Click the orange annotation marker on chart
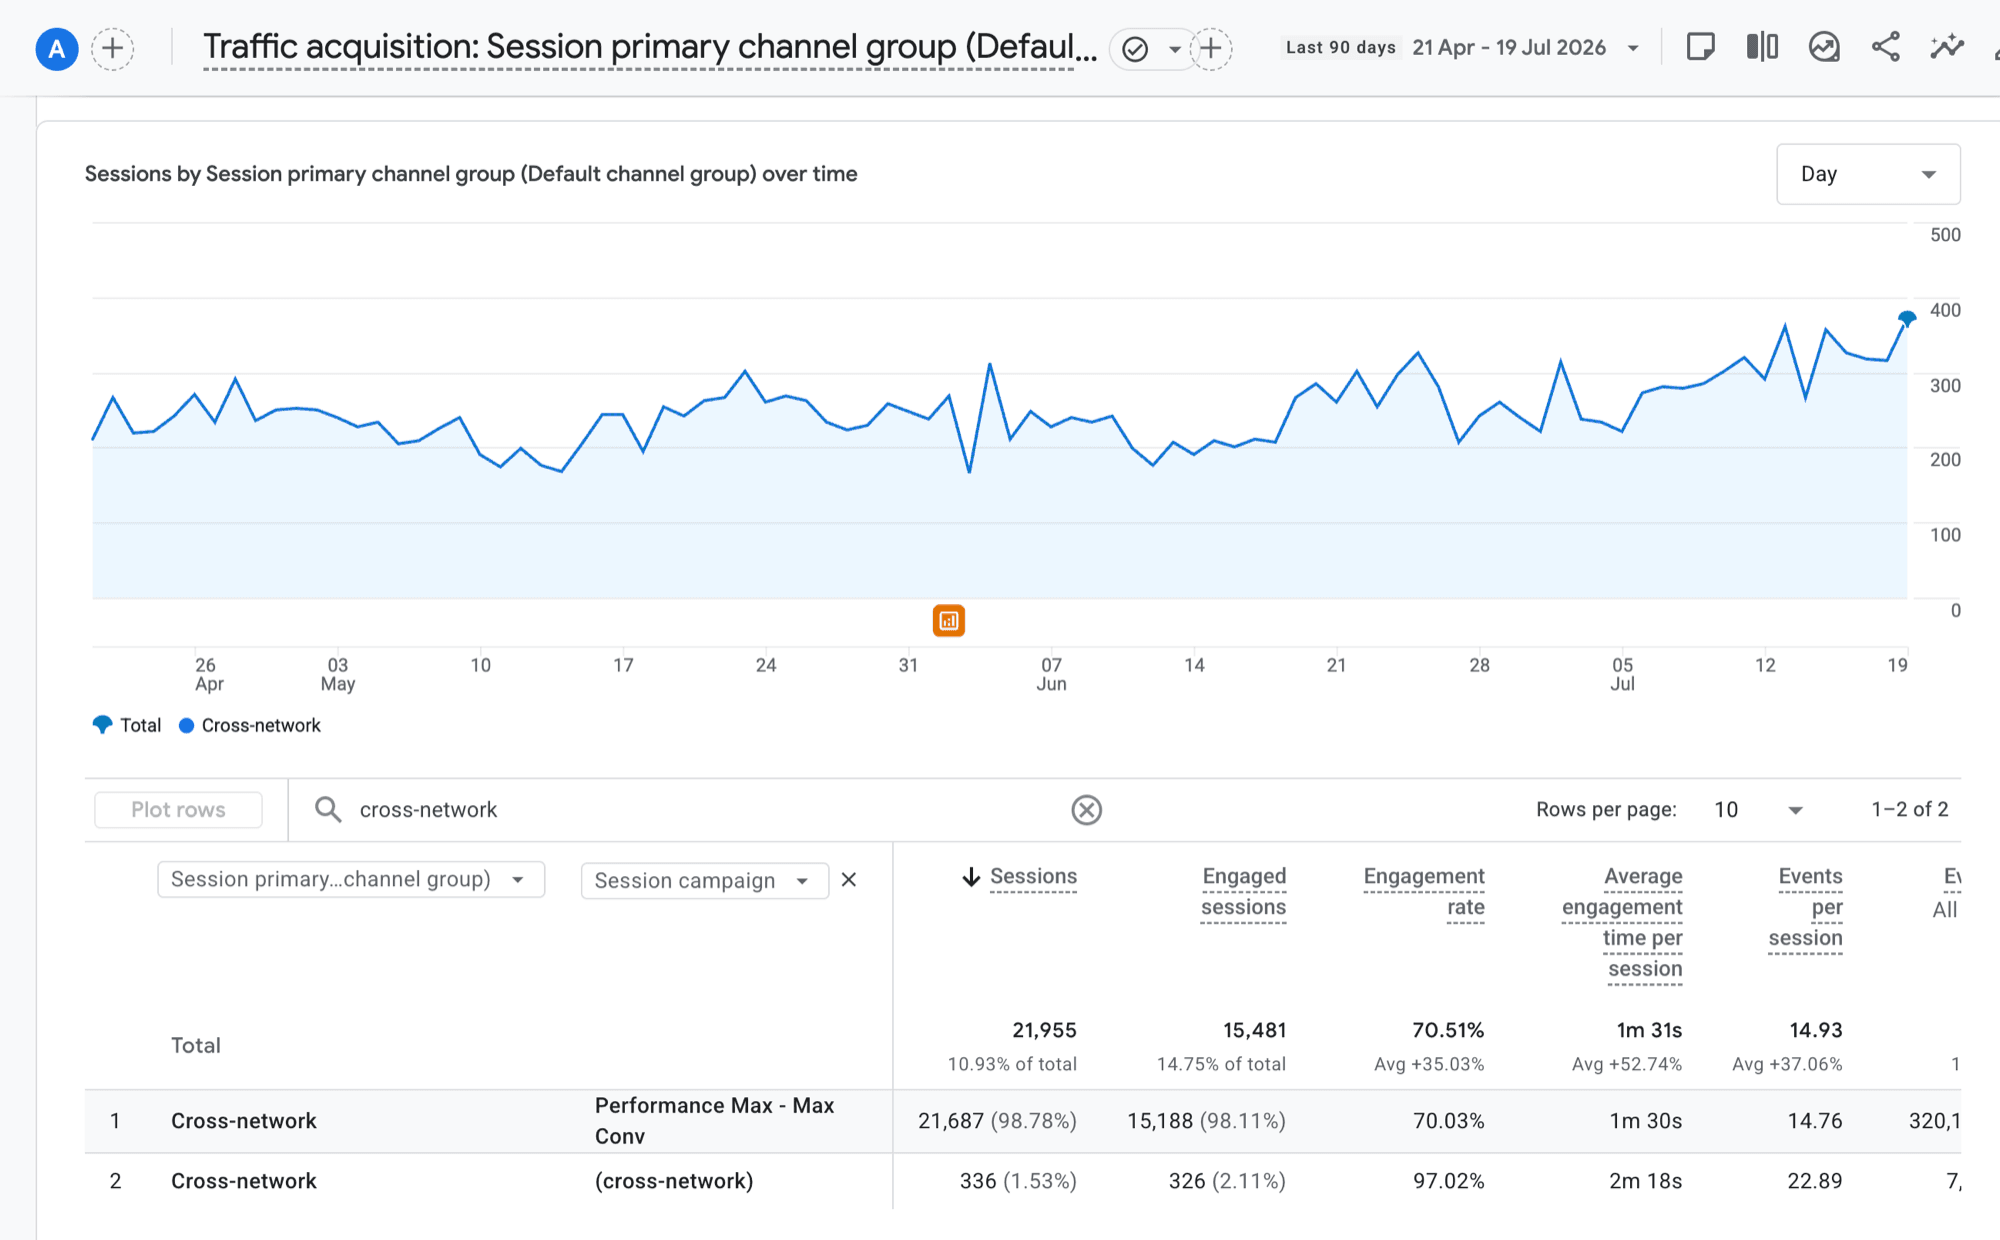The width and height of the screenshot is (2000, 1240). [949, 621]
